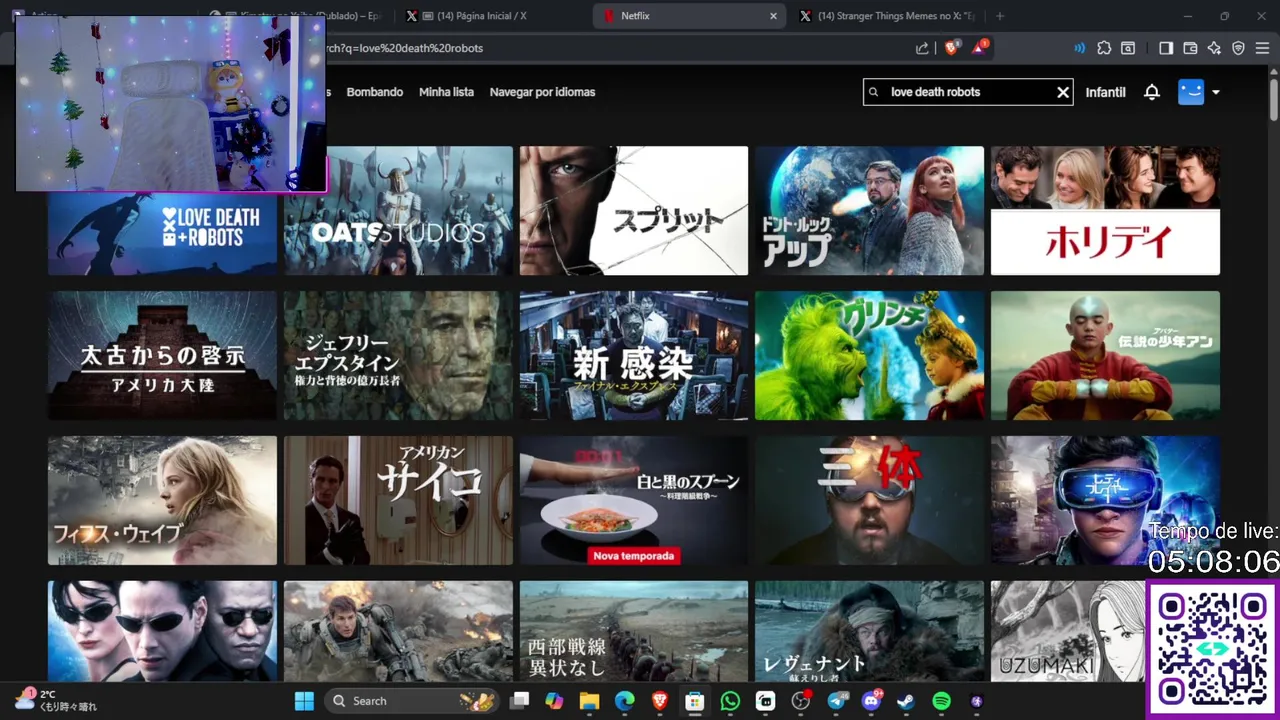The height and width of the screenshot is (720, 1280).
Task: Open the ホリデイ title
Action: [1105, 211]
